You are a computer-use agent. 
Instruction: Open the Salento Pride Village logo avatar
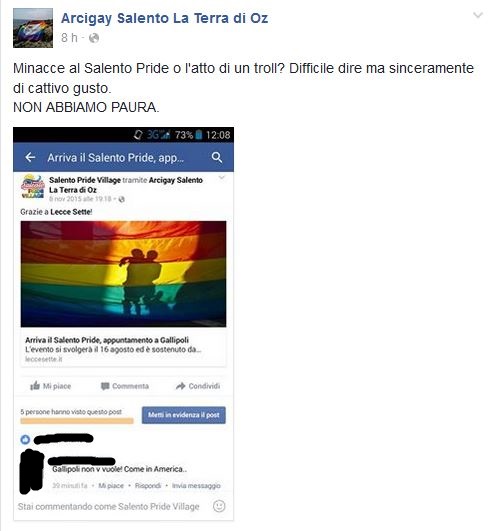tap(33, 187)
